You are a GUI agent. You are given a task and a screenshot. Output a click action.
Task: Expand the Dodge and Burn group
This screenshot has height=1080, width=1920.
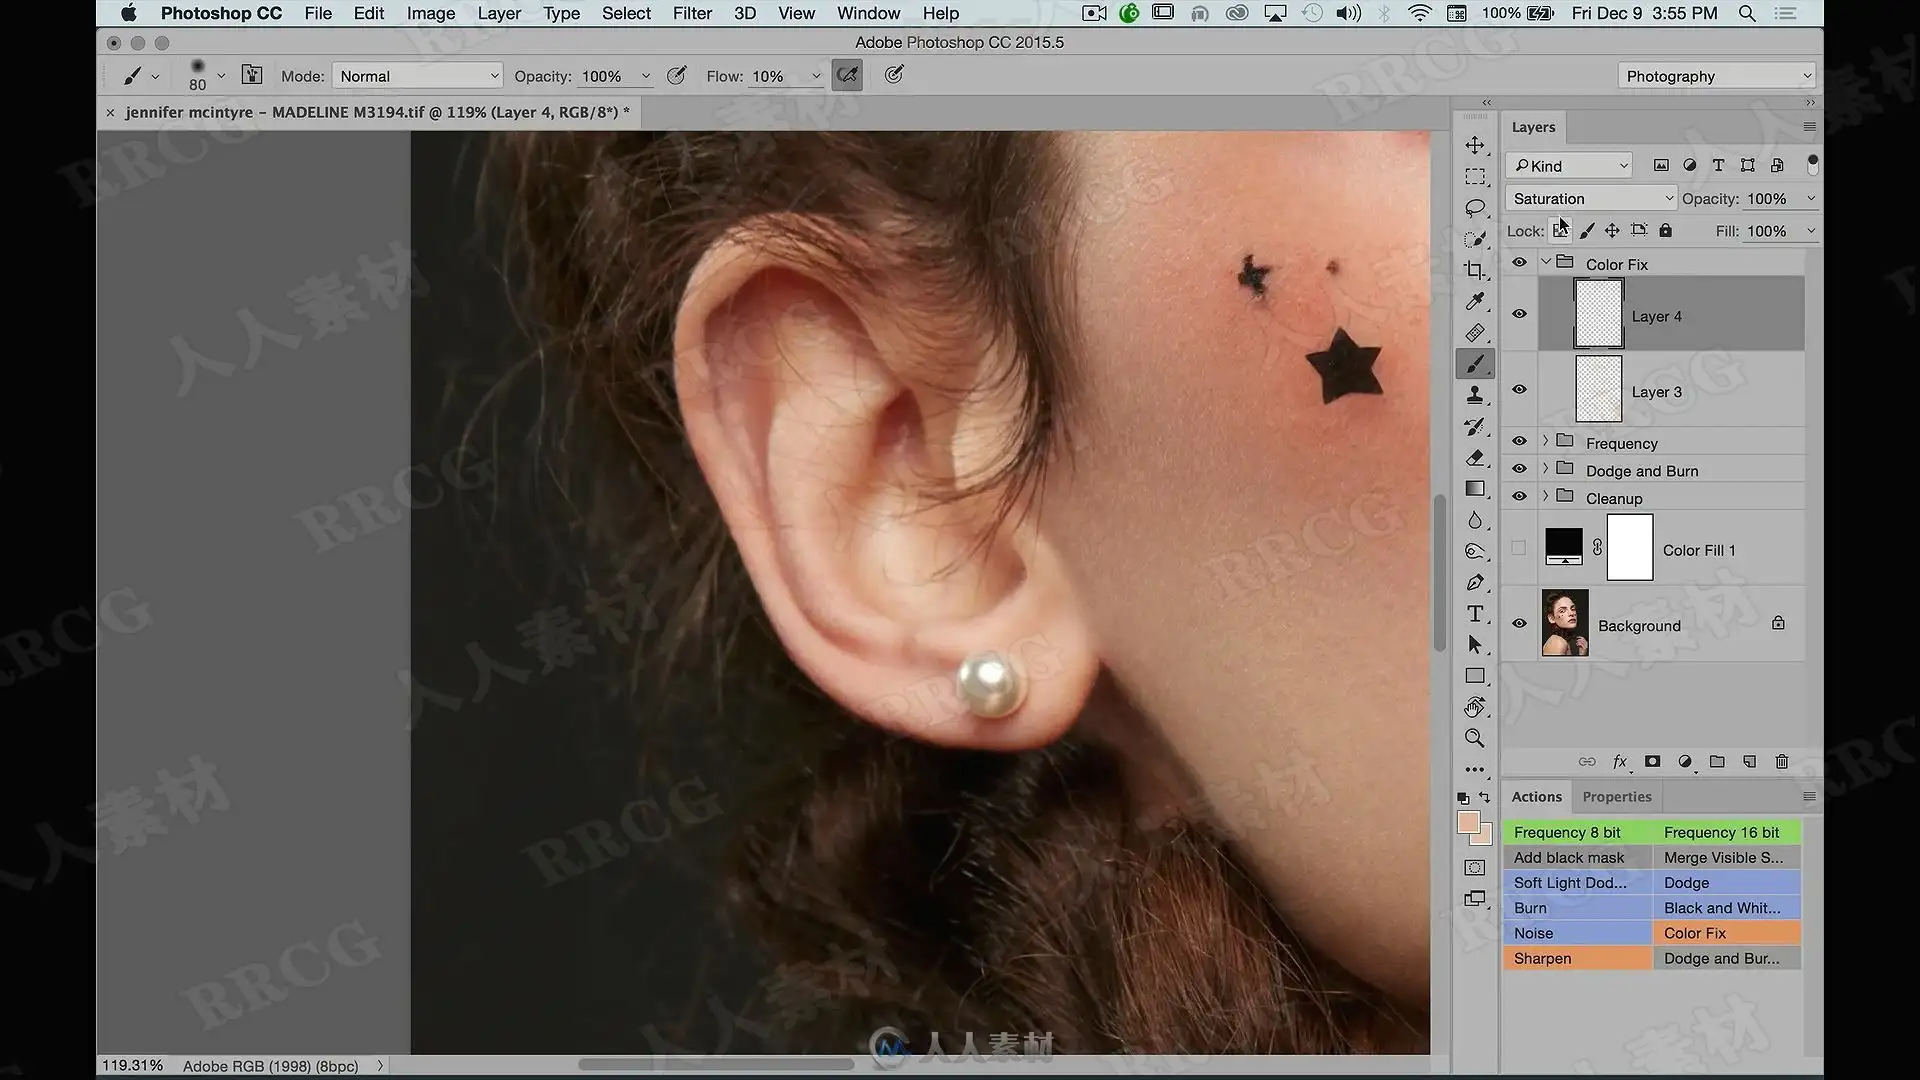click(1546, 469)
